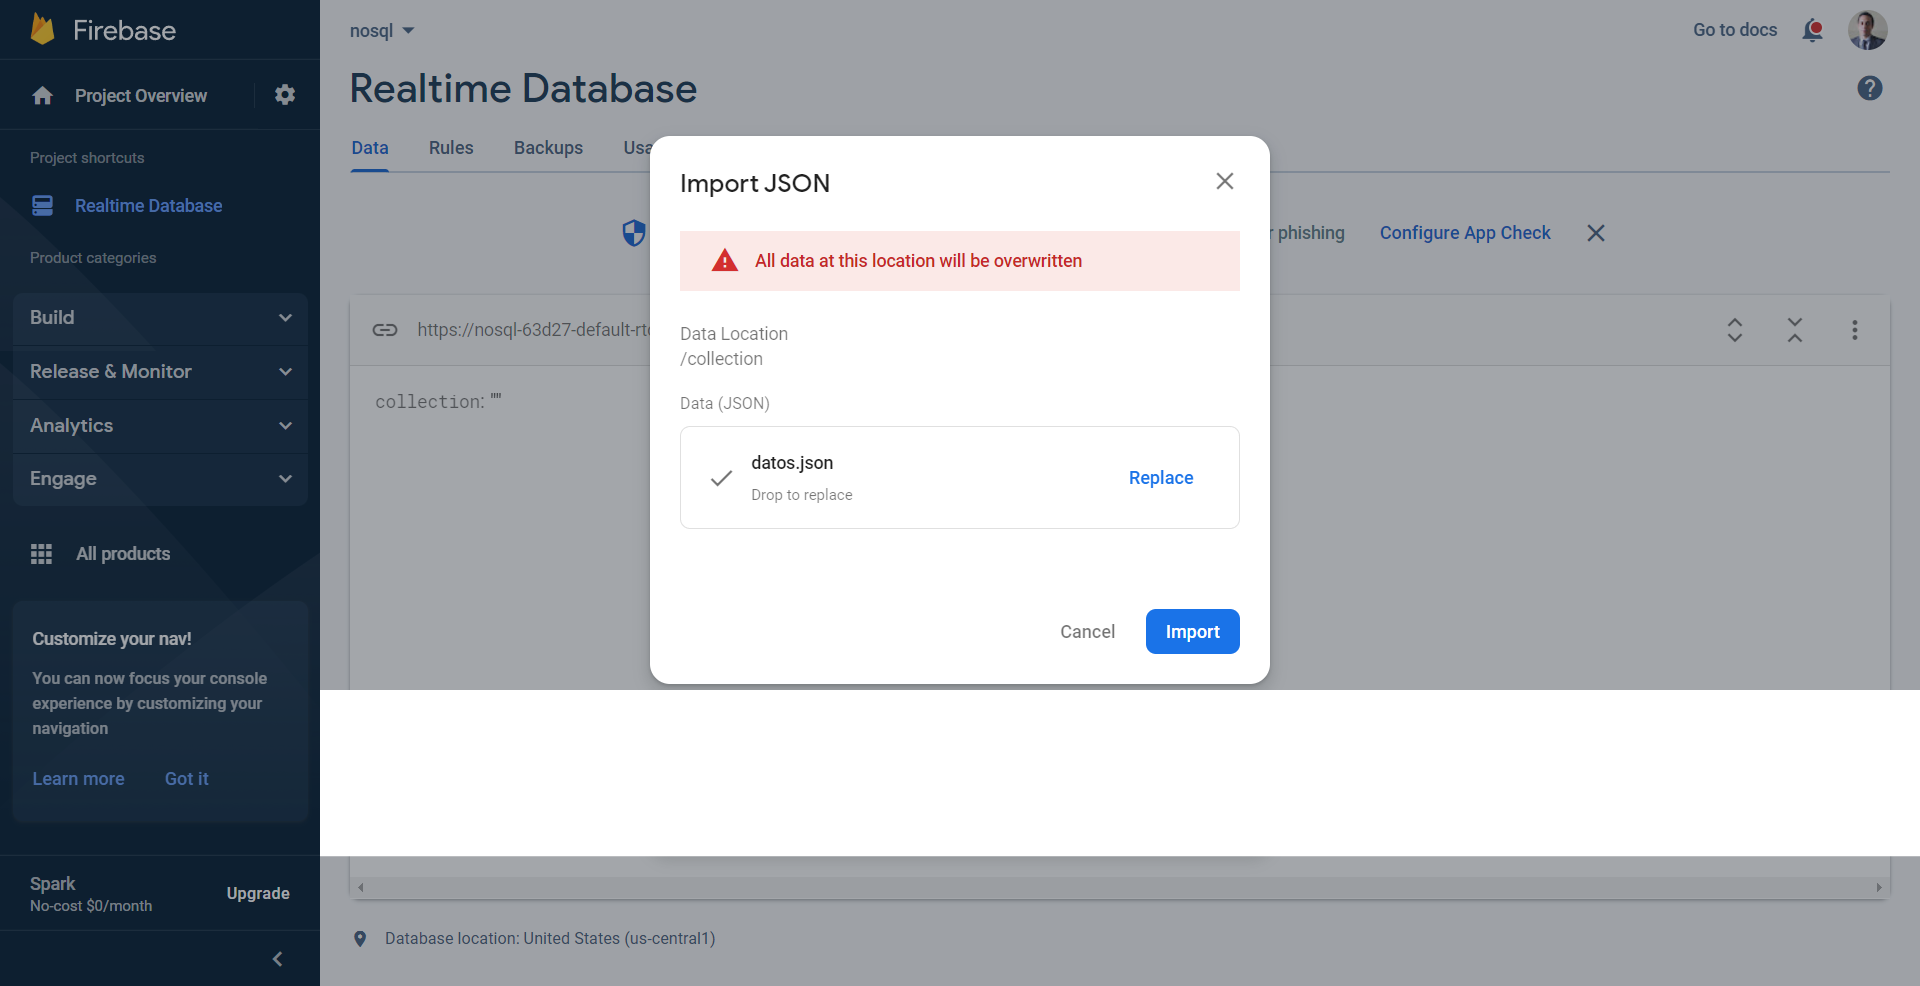This screenshot has height=986, width=1920.
Task: Open project settings gear icon
Action: pos(285,95)
